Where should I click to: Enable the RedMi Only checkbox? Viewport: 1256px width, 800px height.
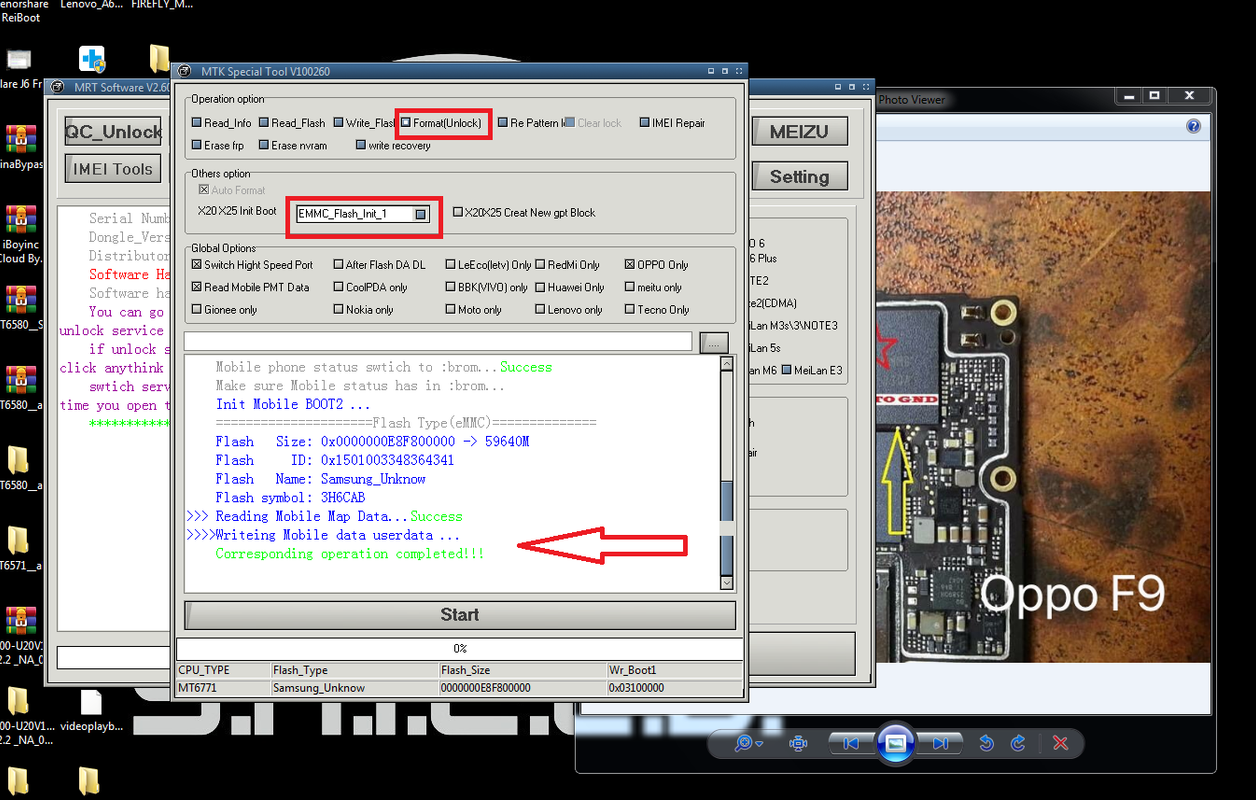pyautogui.click(x=541, y=265)
